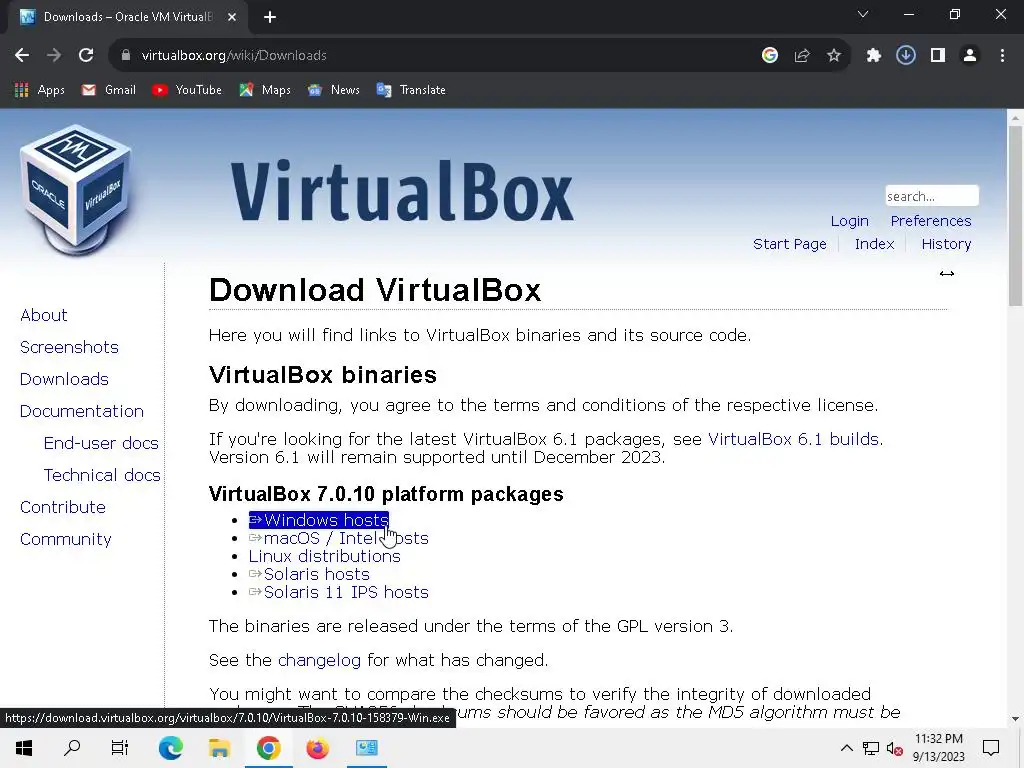
Task: Open the Index link
Action: (x=874, y=244)
